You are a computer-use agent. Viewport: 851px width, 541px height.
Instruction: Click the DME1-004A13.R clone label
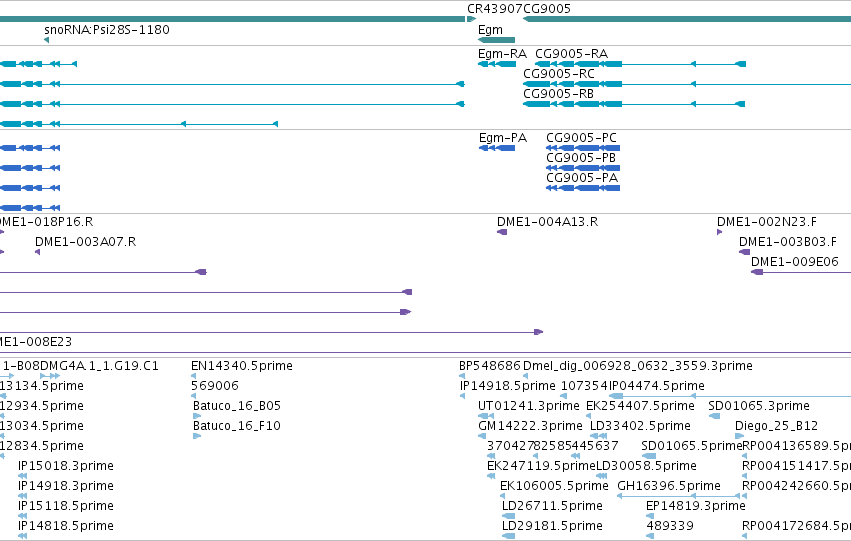[548, 222]
